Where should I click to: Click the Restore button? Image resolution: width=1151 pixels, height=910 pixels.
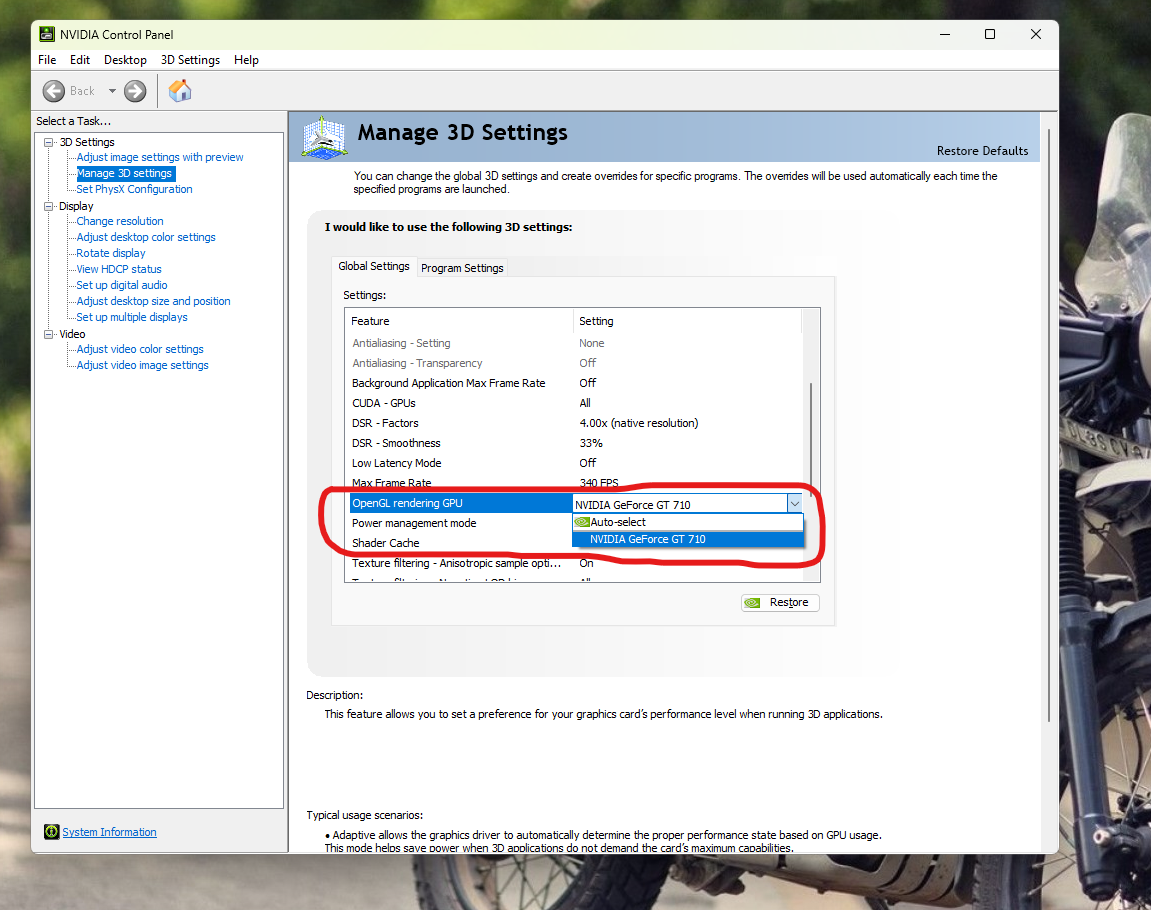click(x=780, y=602)
